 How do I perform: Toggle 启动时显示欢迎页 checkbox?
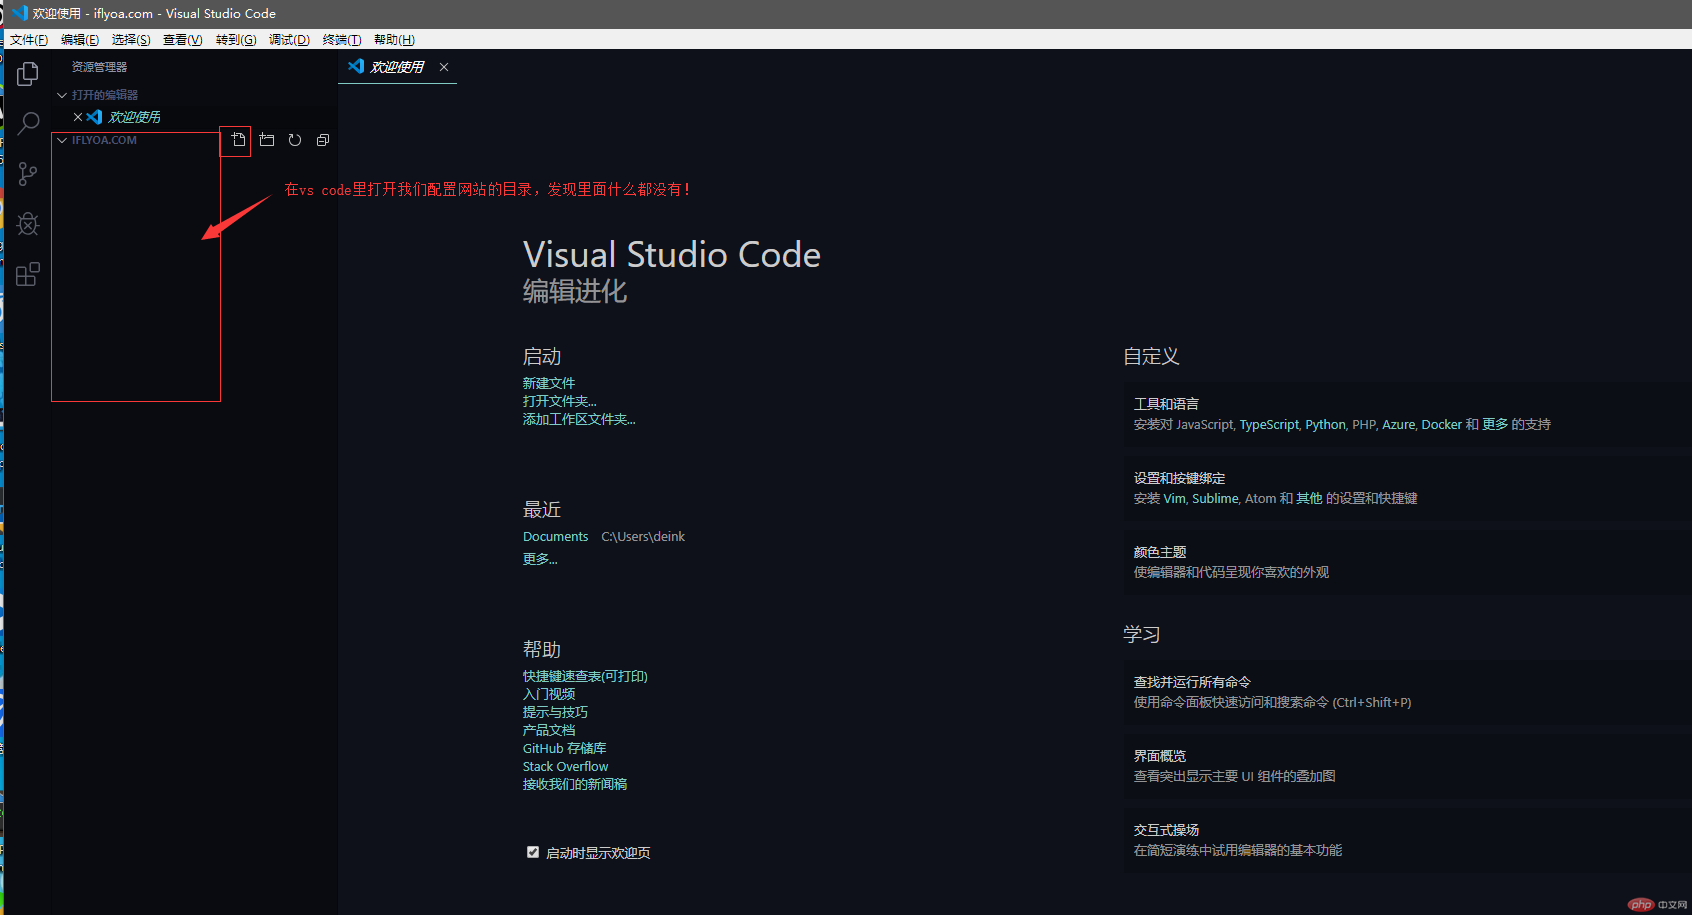533,852
